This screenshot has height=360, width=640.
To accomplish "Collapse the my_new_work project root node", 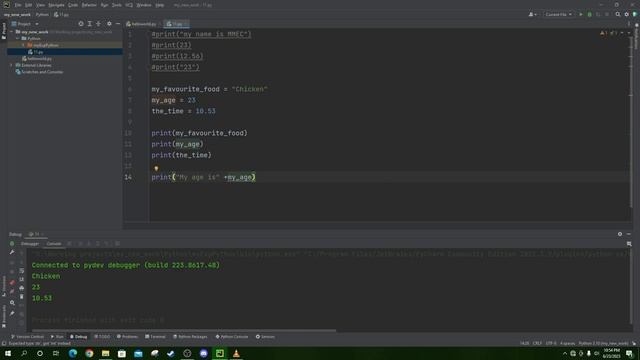I will pos(12,32).
